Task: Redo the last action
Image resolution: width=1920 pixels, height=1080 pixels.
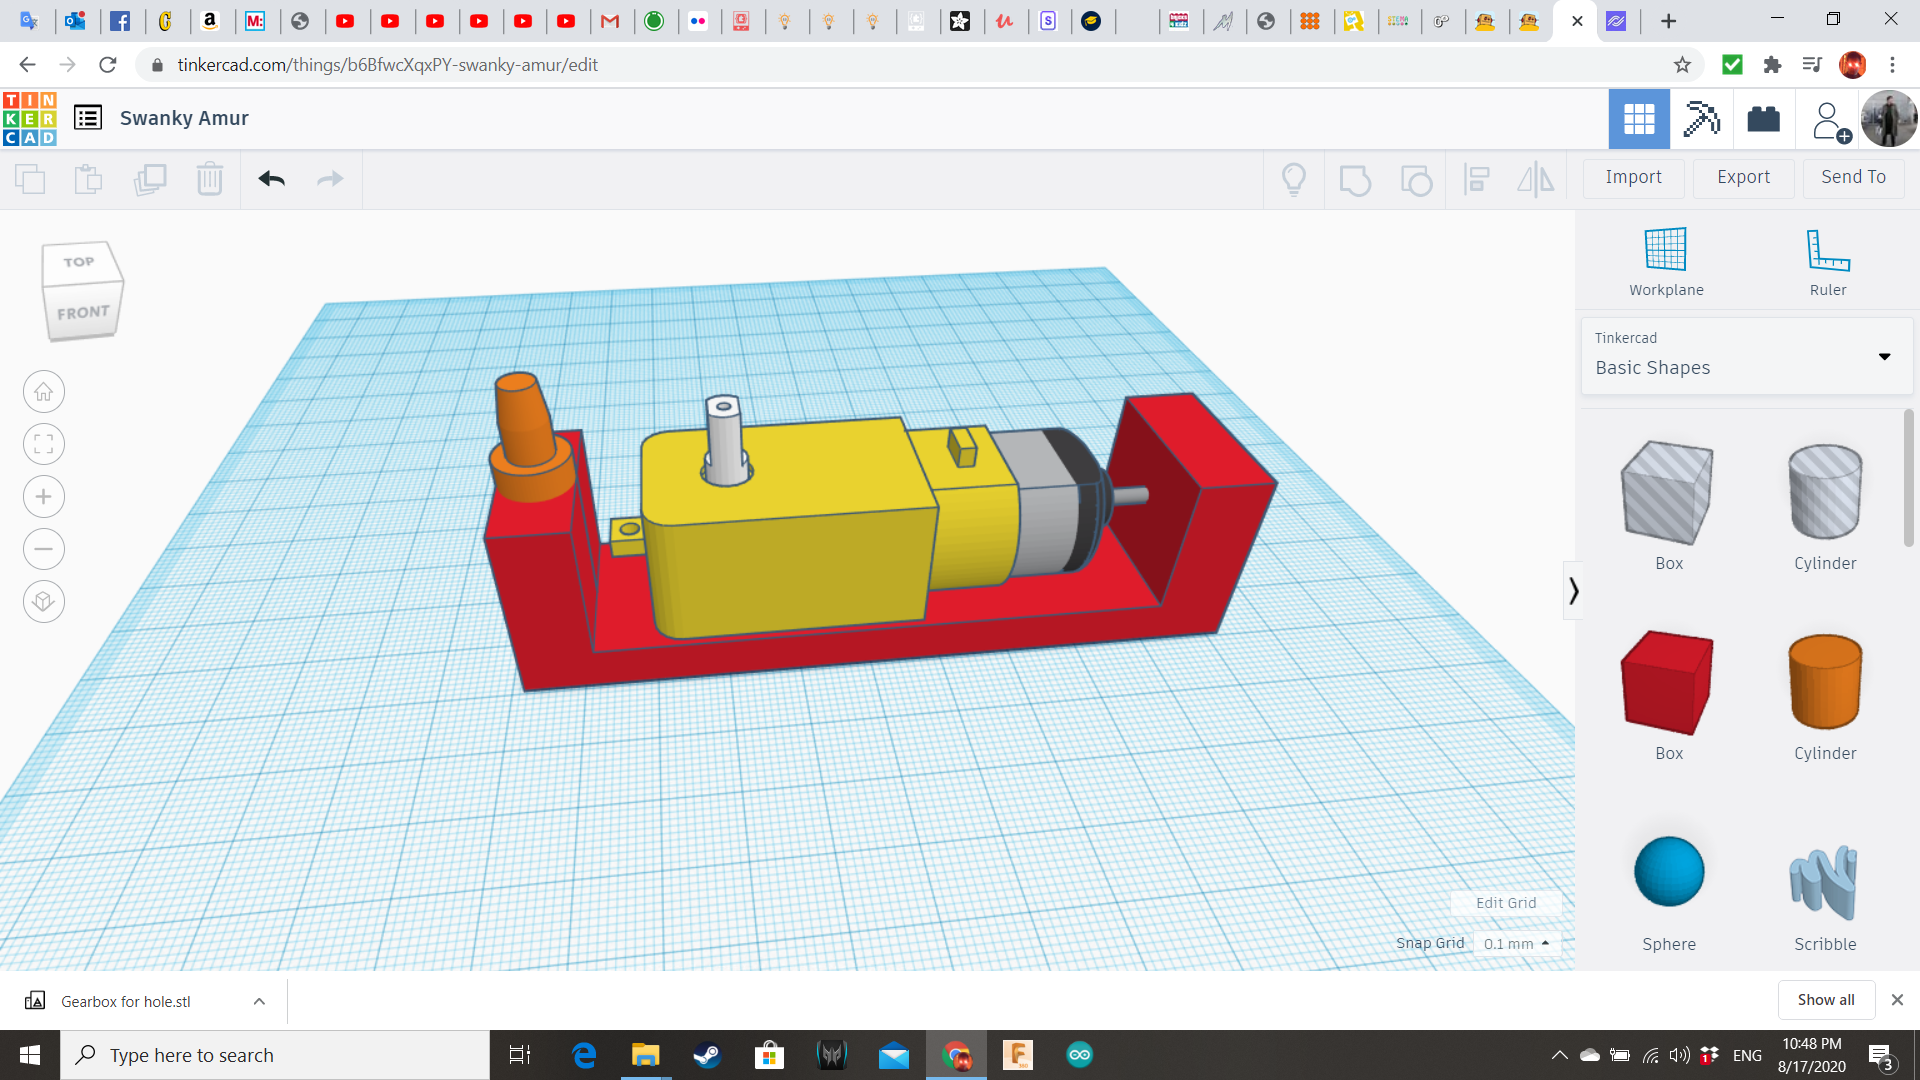Action: [x=330, y=179]
